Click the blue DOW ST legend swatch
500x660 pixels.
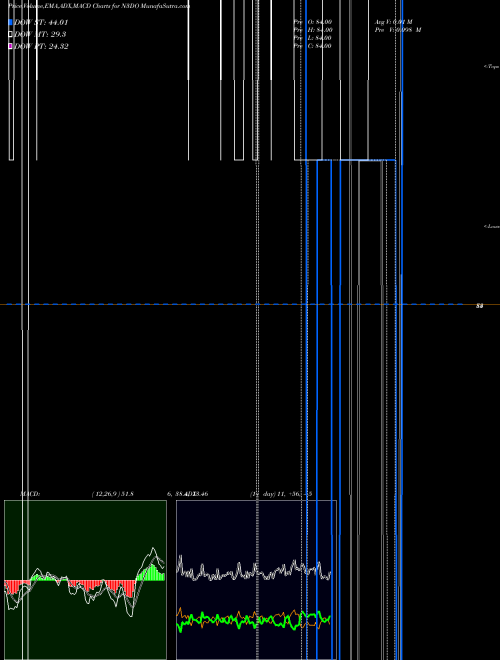click(11, 22)
